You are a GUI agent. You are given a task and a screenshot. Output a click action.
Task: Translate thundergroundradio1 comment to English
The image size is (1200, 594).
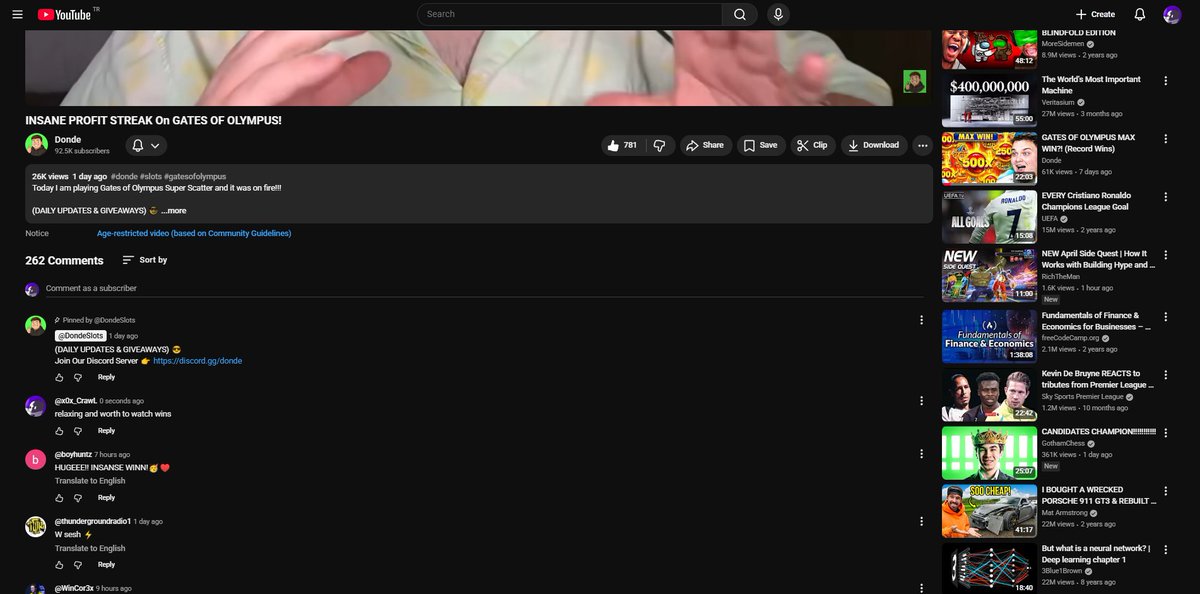pos(90,548)
